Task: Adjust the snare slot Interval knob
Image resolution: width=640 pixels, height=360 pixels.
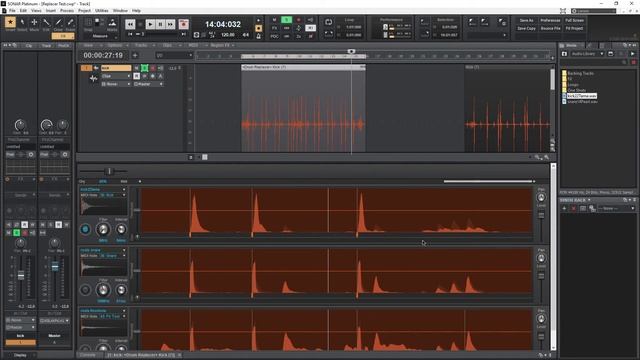Action: coord(121,290)
